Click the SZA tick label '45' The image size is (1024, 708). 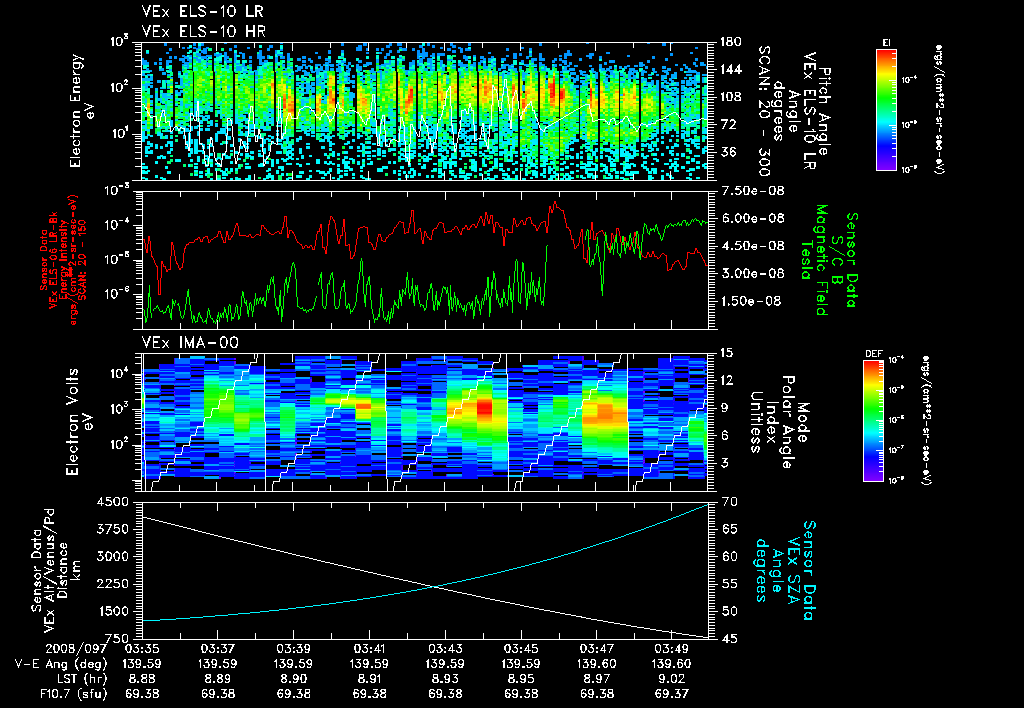pyautogui.click(x=729, y=639)
